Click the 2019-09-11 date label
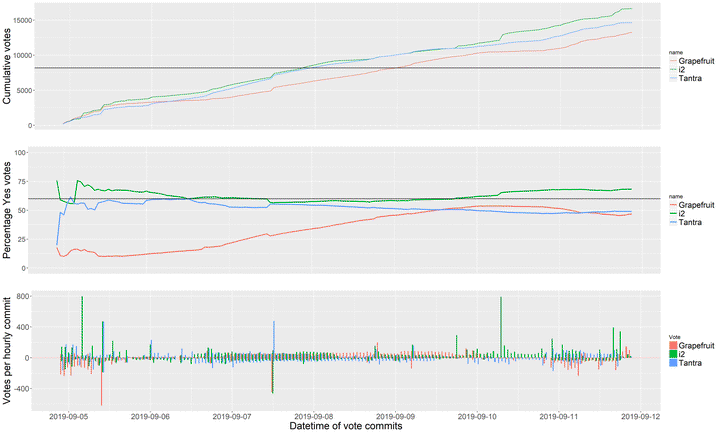 559,416
